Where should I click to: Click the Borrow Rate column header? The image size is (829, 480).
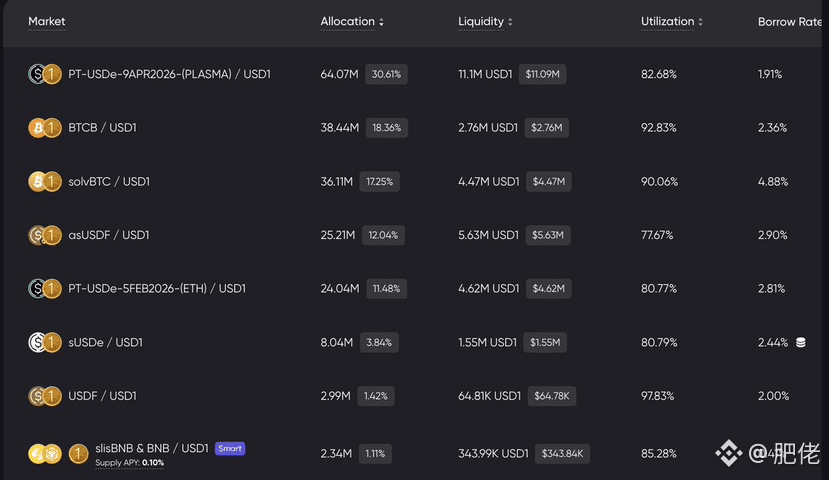click(x=790, y=21)
